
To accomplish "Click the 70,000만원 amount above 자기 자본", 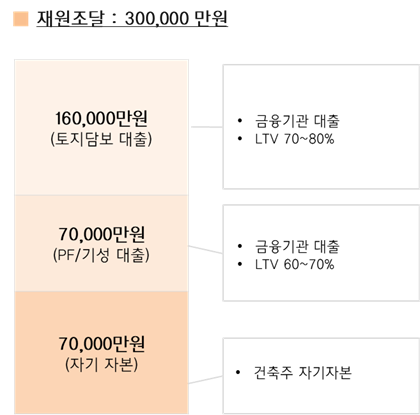I will 101,344.
